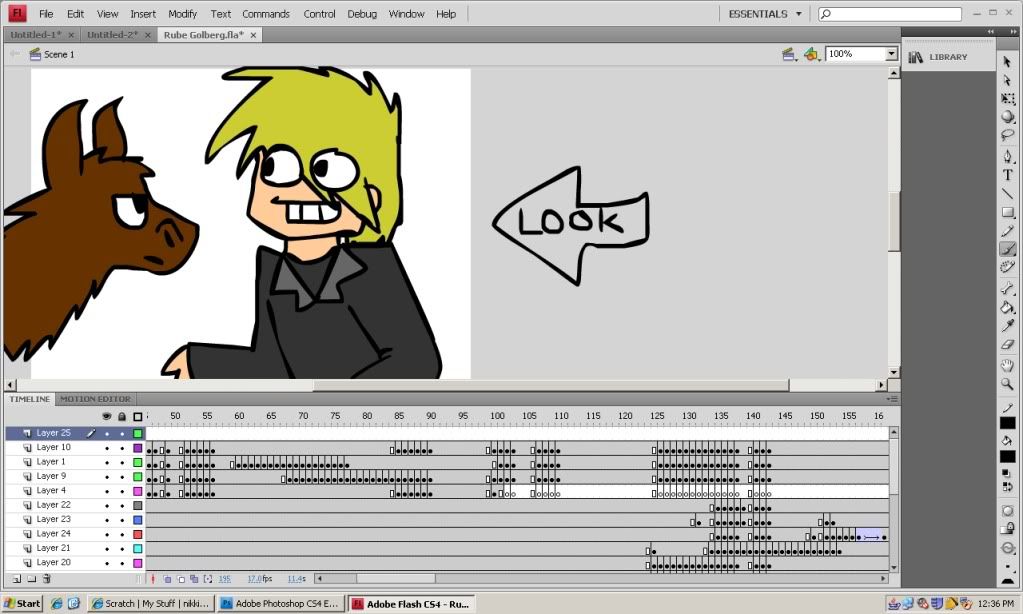Image resolution: width=1023 pixels, height=614 pixels.
Task: Choose the Eraser tool
Action: click(x=1008, y=345)
